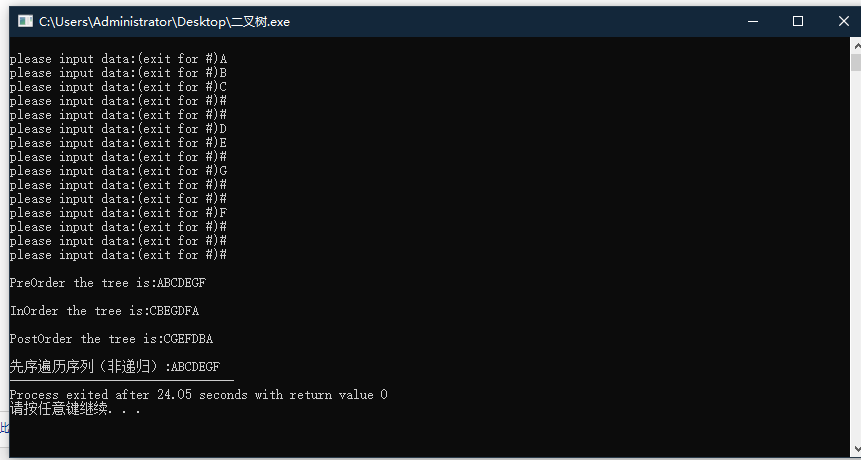The height and width of the screenshot is (460, 861).
Task: Click the PreOrder result ABCDEGF line
Action: point(108,283)
